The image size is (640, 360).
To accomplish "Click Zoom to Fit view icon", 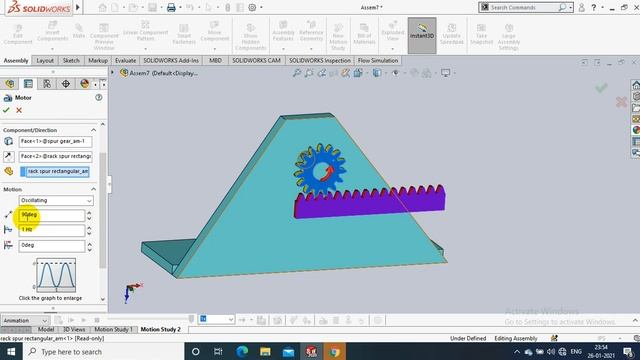I will (x=297, y=73).
